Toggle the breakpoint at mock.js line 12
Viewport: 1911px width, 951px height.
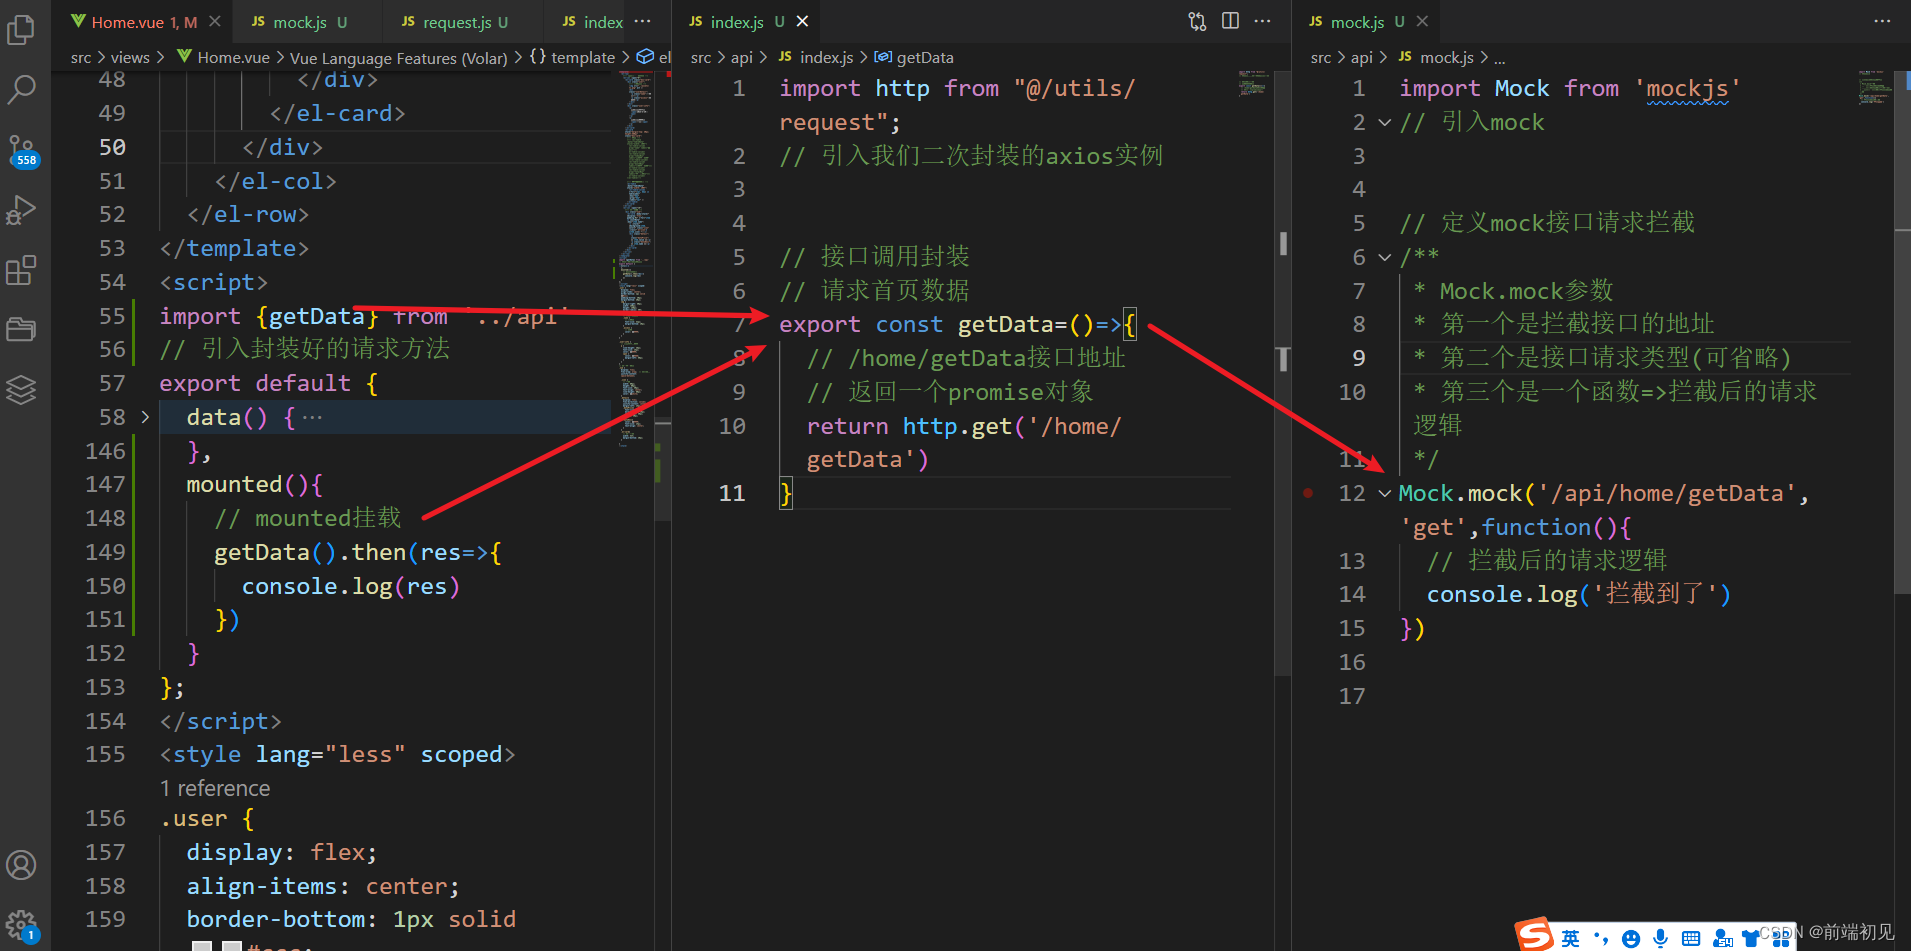[1308, 493]
